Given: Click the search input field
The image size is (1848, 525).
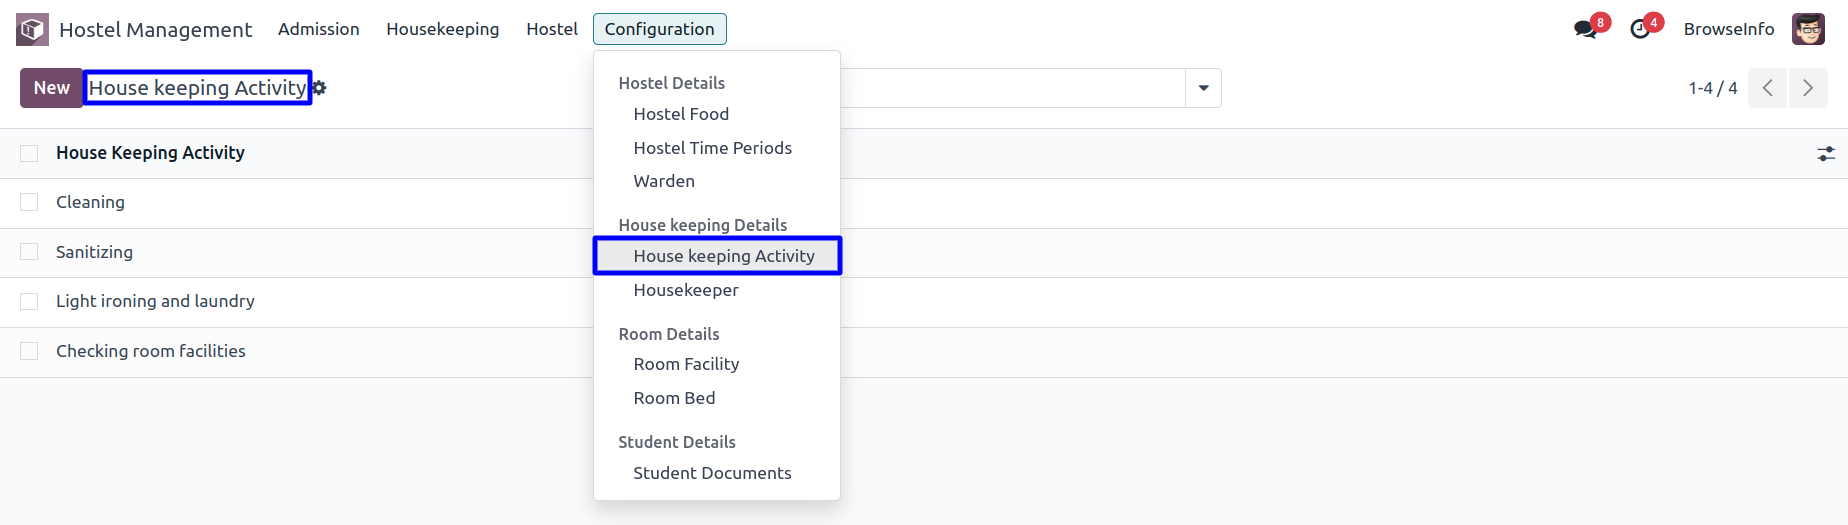Looking at the screenshot, I should tap(1012, 88).
